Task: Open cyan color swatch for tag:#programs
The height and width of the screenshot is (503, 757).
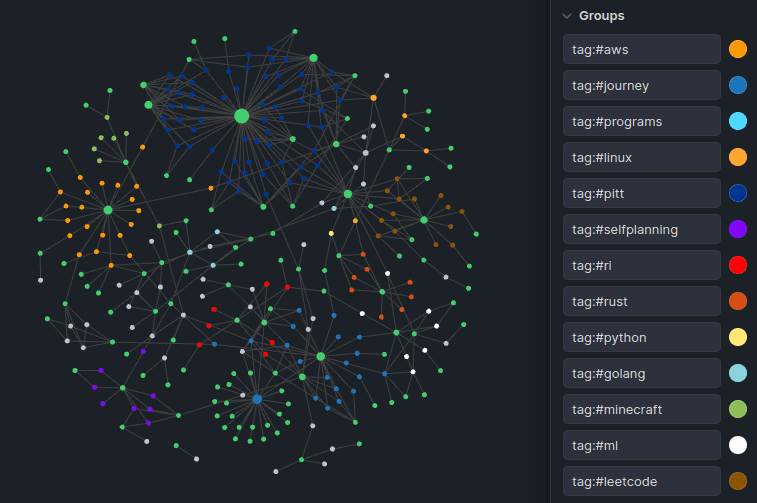Action: (x=738, y=121)
